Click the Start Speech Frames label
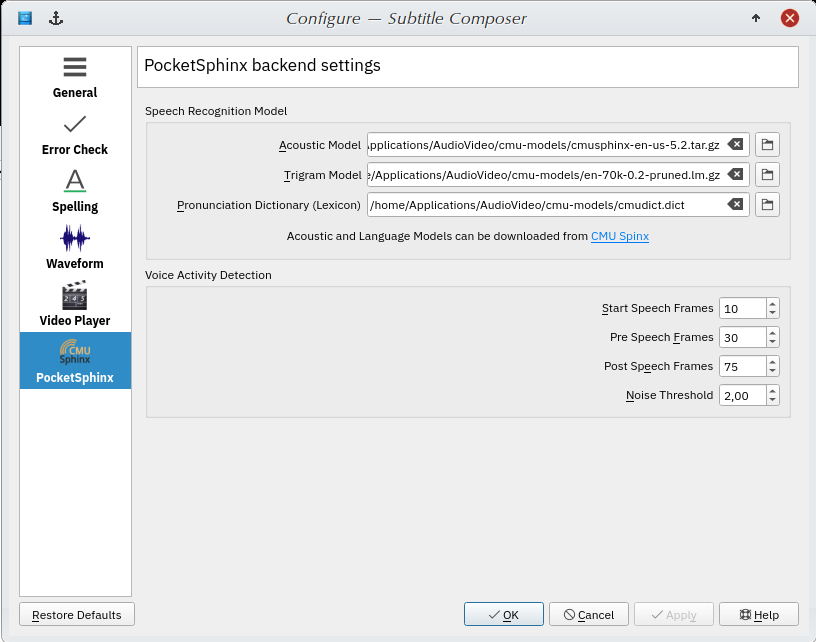Viewport: 816px width, 642px height. pyautogui.click(x=657, y=309)
